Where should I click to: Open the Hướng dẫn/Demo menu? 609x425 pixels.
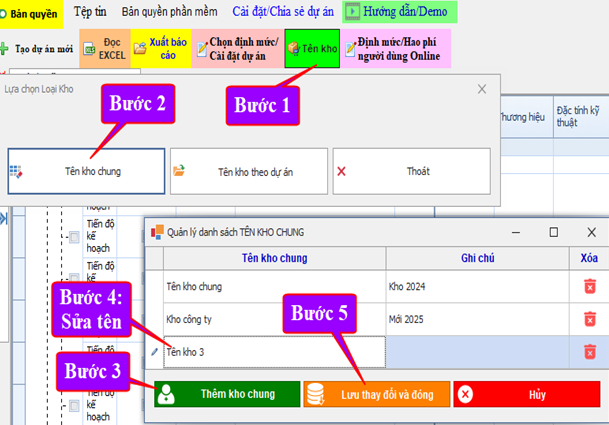[400, 12]
